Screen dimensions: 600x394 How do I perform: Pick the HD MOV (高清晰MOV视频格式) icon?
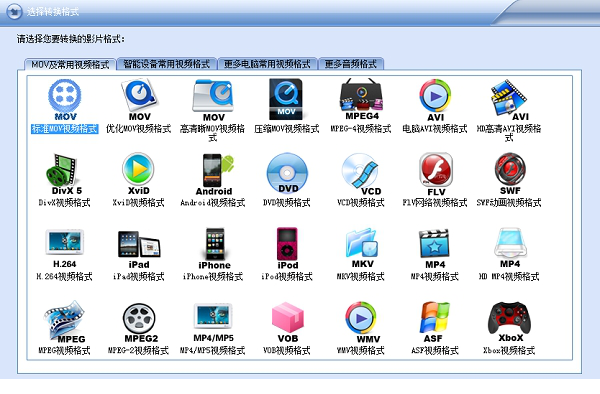pyautogui.click(x=213, y=100)
